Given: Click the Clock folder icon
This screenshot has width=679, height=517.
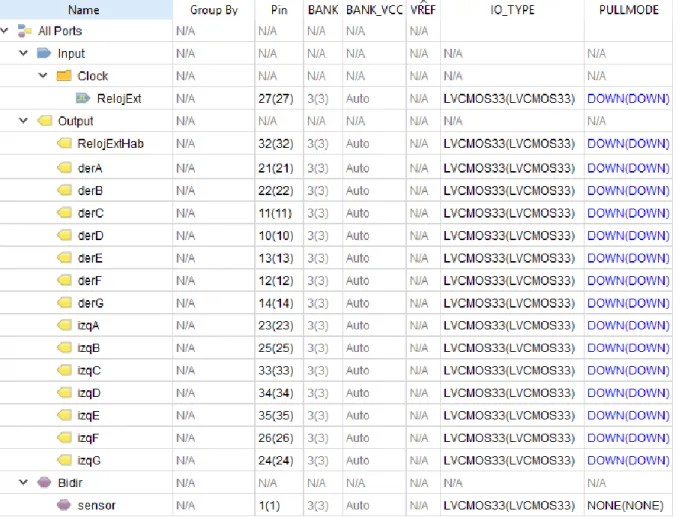Looking at the screenshot, I should coord(64,76).
